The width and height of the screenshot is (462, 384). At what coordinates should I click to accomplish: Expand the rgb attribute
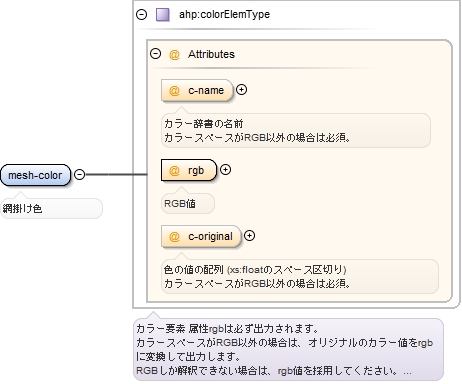coord(225,170)
